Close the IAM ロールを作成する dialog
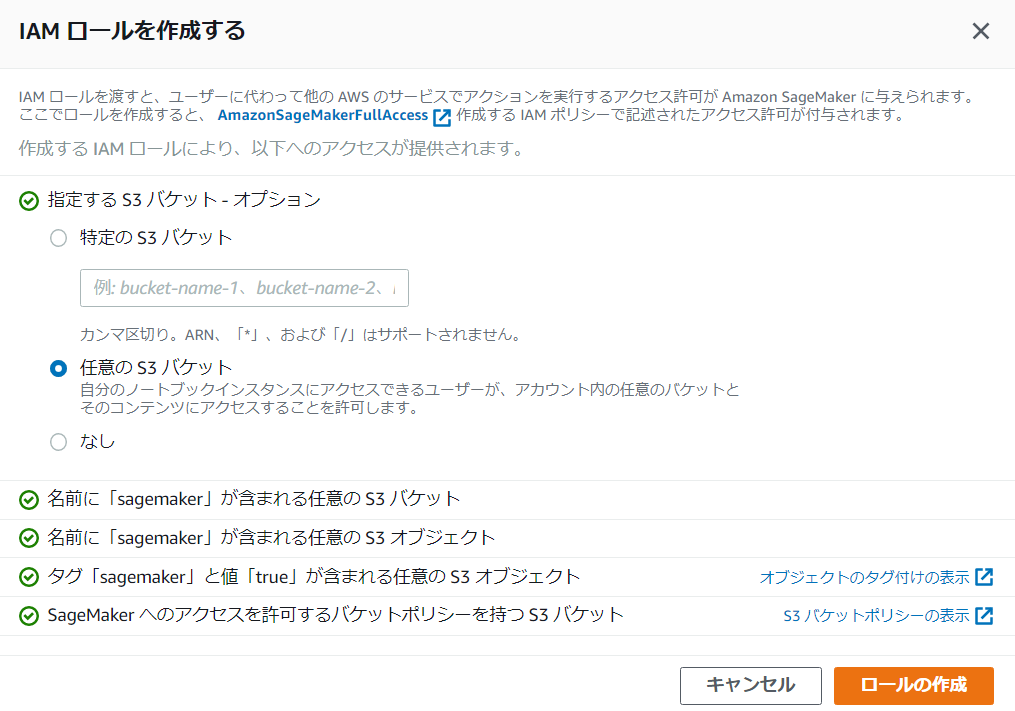Viewport: 1015px width, 711px height. (x=981, y=30)
